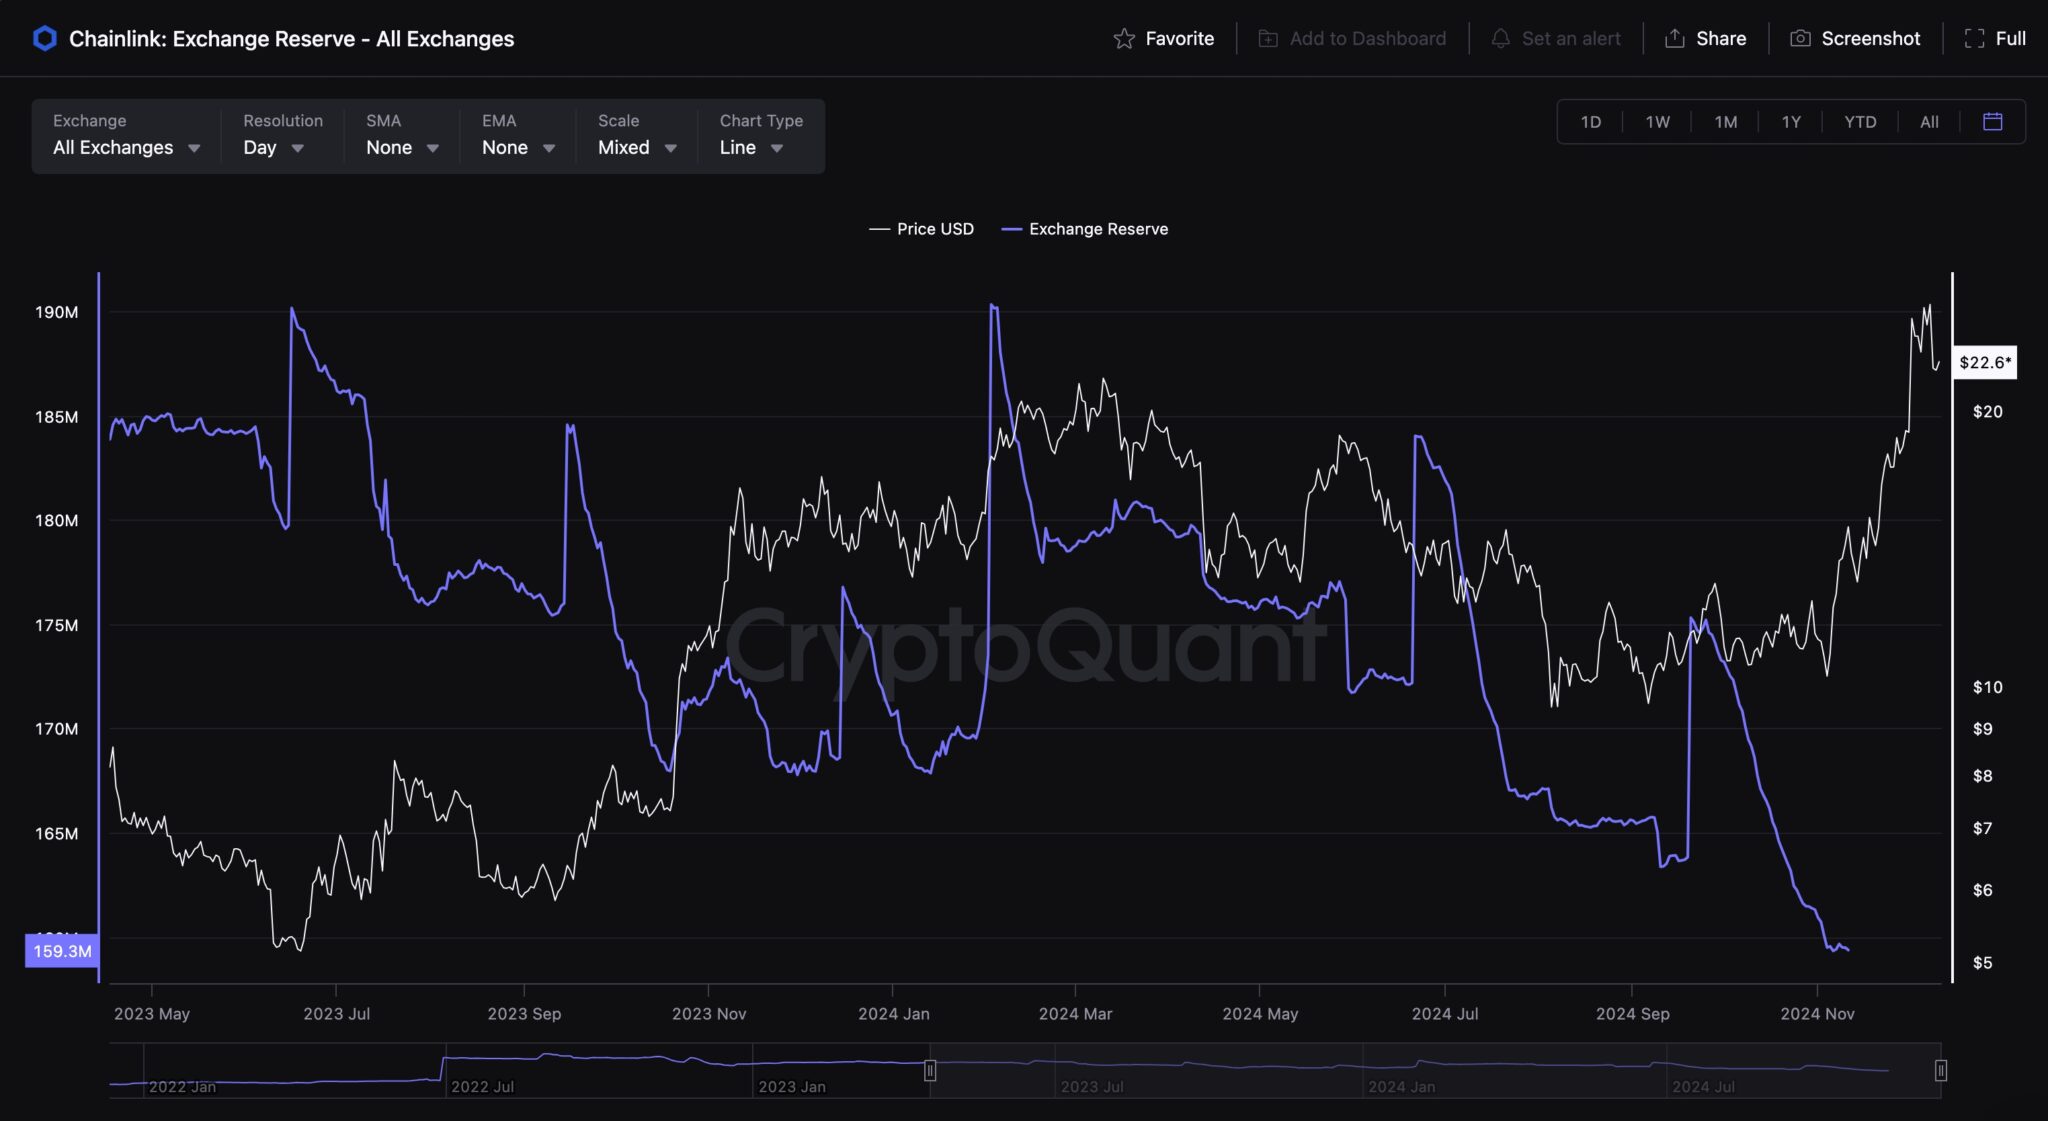Open the custom date range calendar icon

[1993, 121]
